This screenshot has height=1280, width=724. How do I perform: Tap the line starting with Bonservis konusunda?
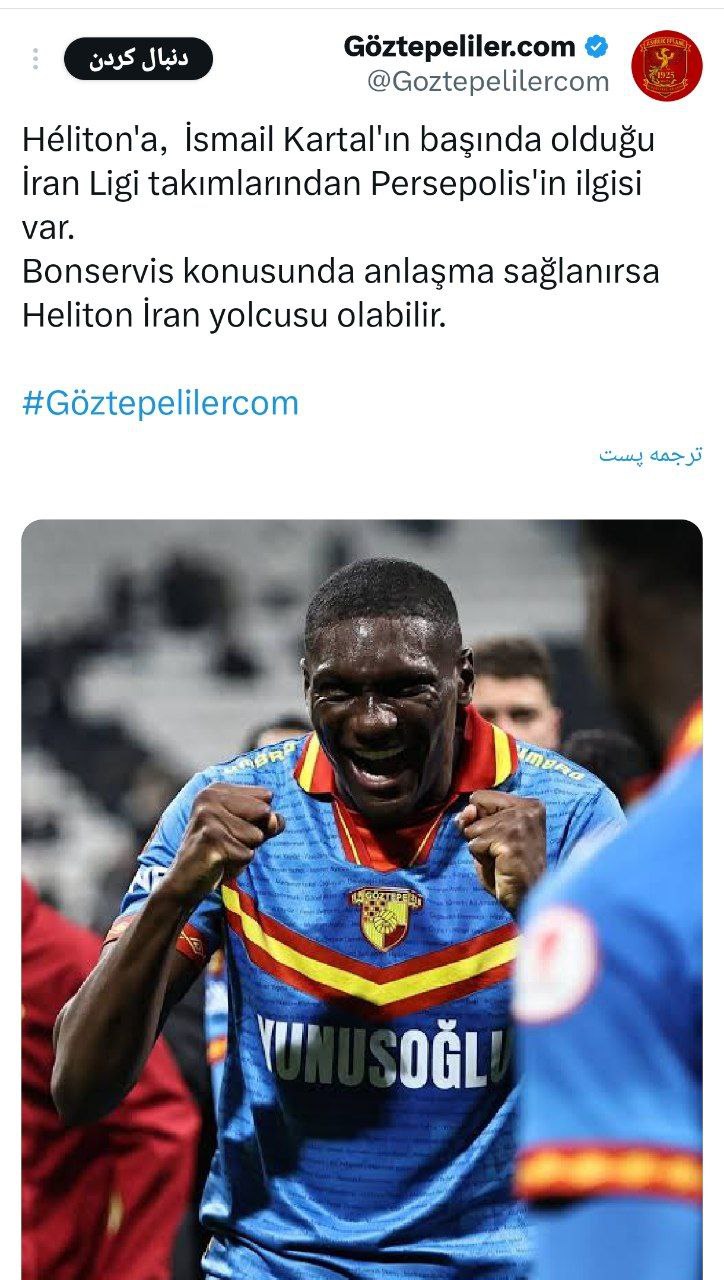pos(341,272)
